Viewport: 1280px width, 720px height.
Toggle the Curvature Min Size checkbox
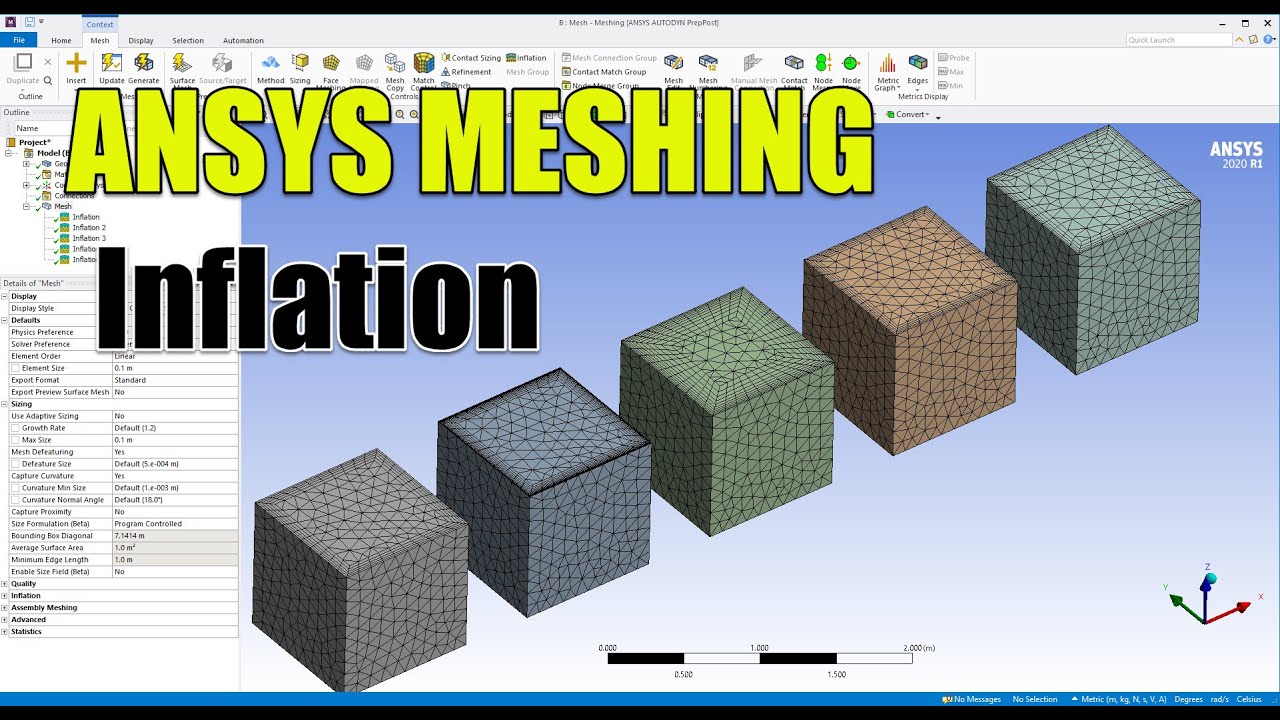click(x=15, y=488)
